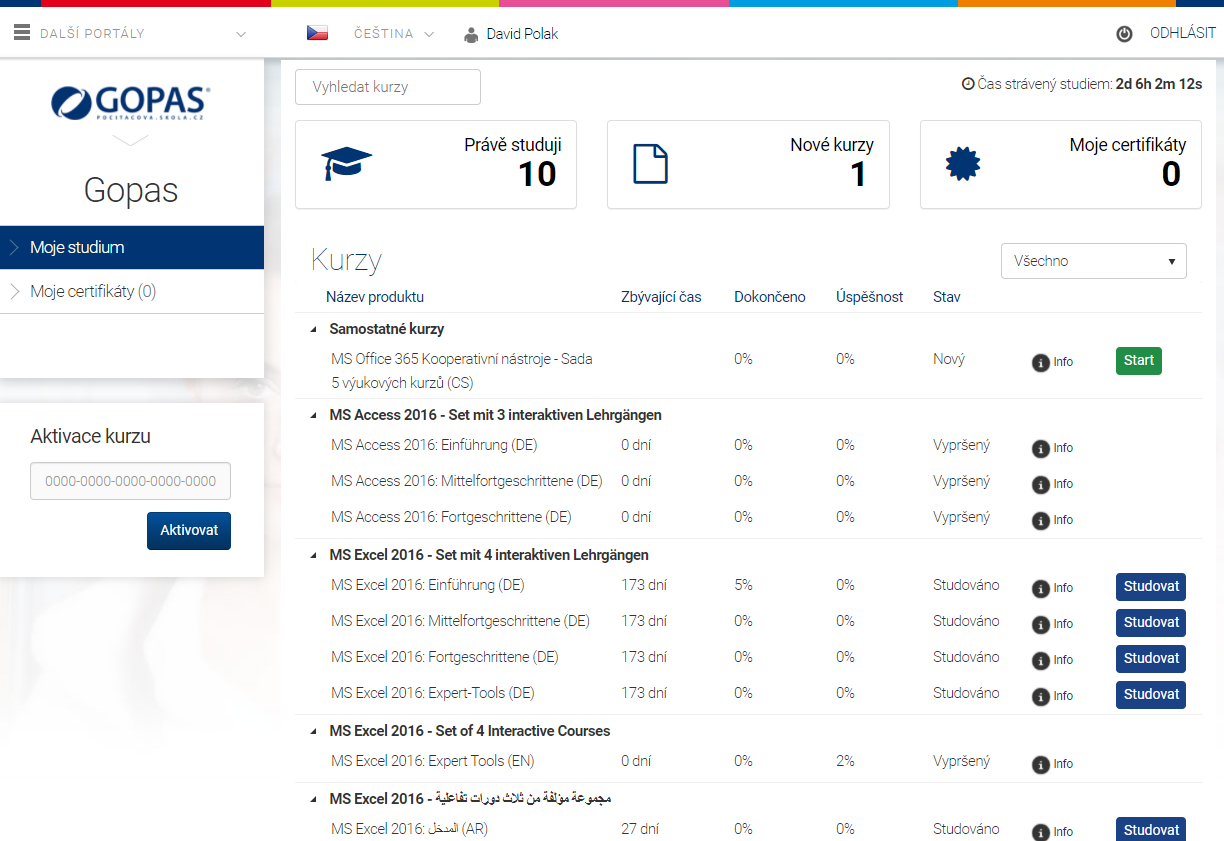Open the Všechno course filter dropdown
This screenshot has width=1224, height=841.
pyautogui.click(x=1094, y=261)
